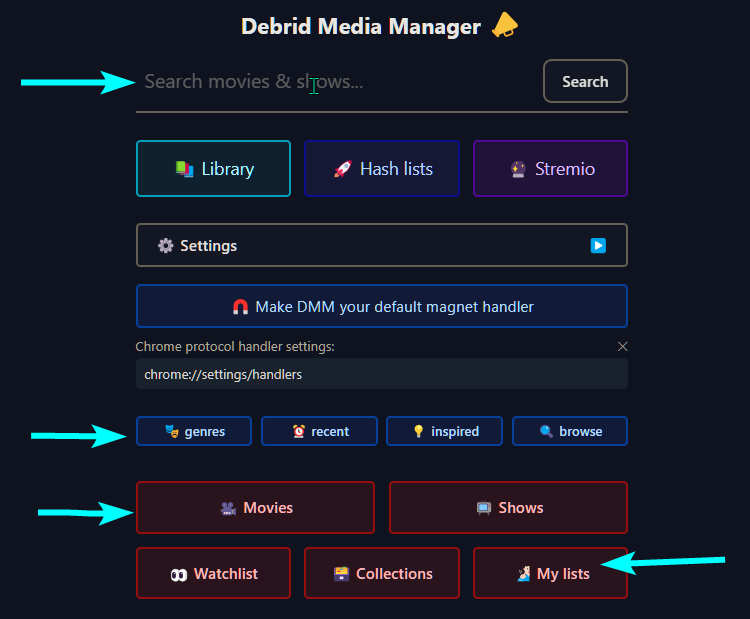This screenshot has width=750, height=619.
Task: Open the Library section
Action: 213,168
